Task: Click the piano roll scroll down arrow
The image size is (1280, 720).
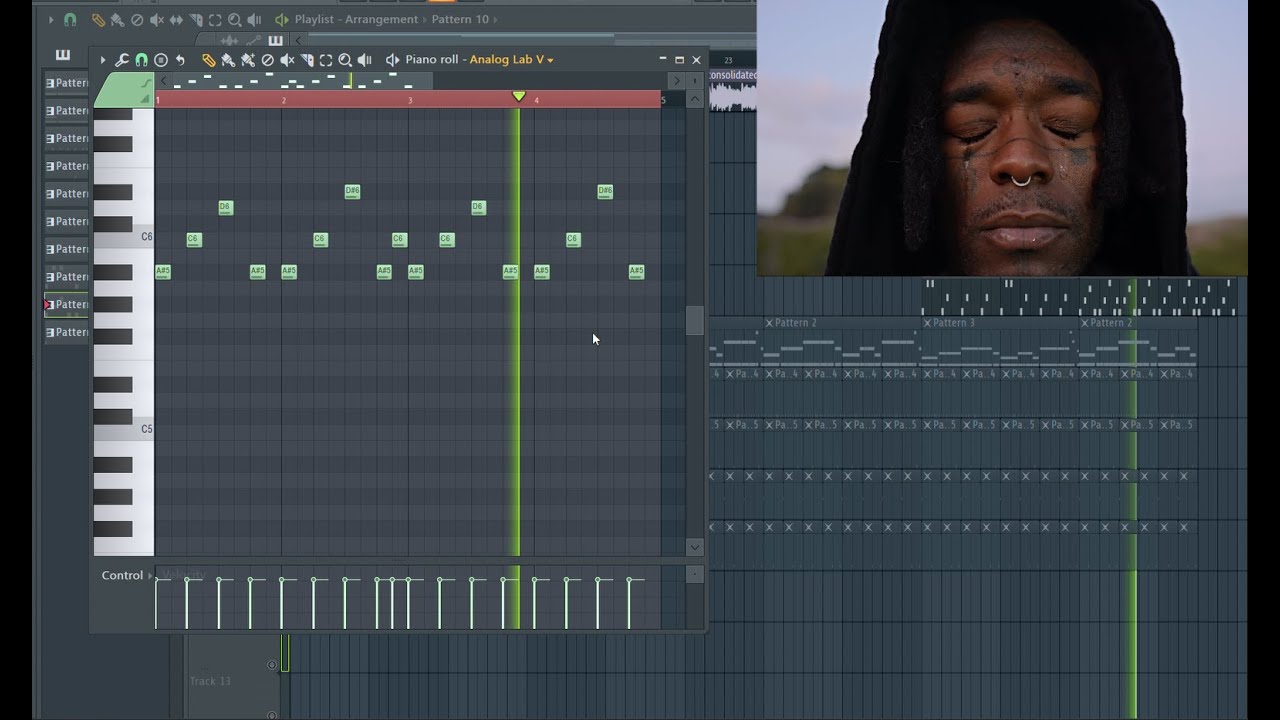Action: [694, 547]
